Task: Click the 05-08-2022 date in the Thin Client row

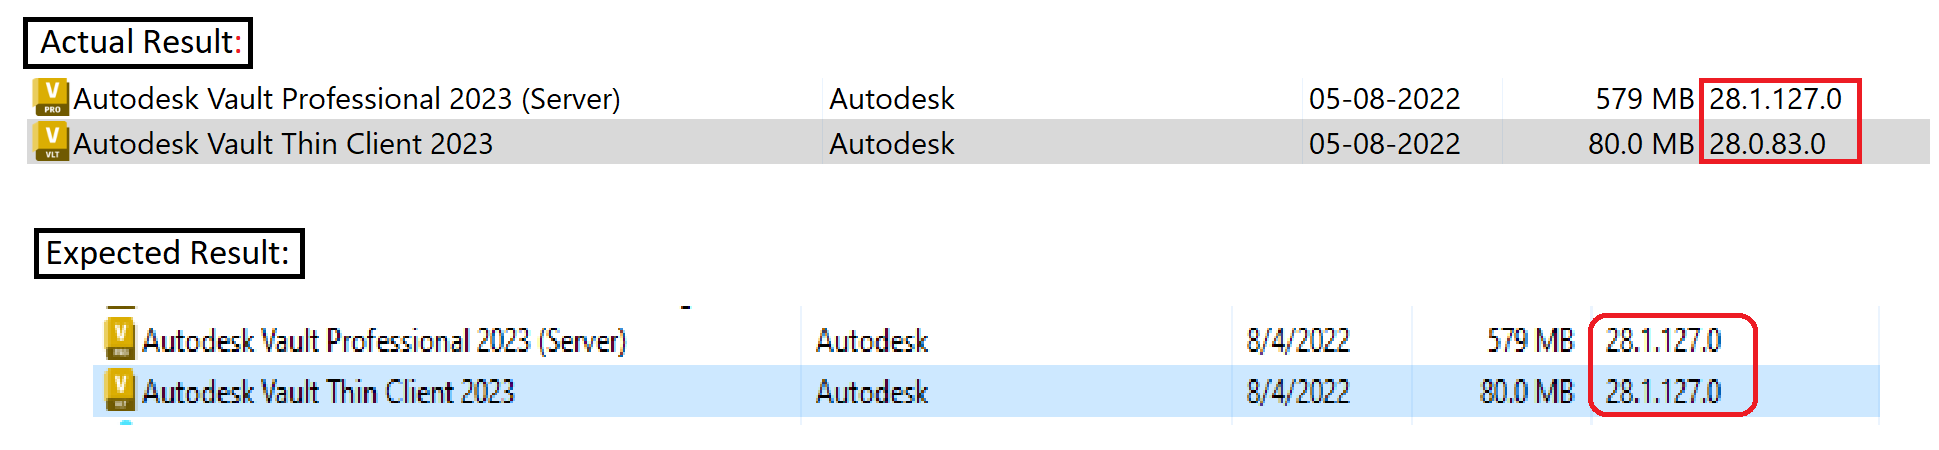Action: tap(1384, 144)
